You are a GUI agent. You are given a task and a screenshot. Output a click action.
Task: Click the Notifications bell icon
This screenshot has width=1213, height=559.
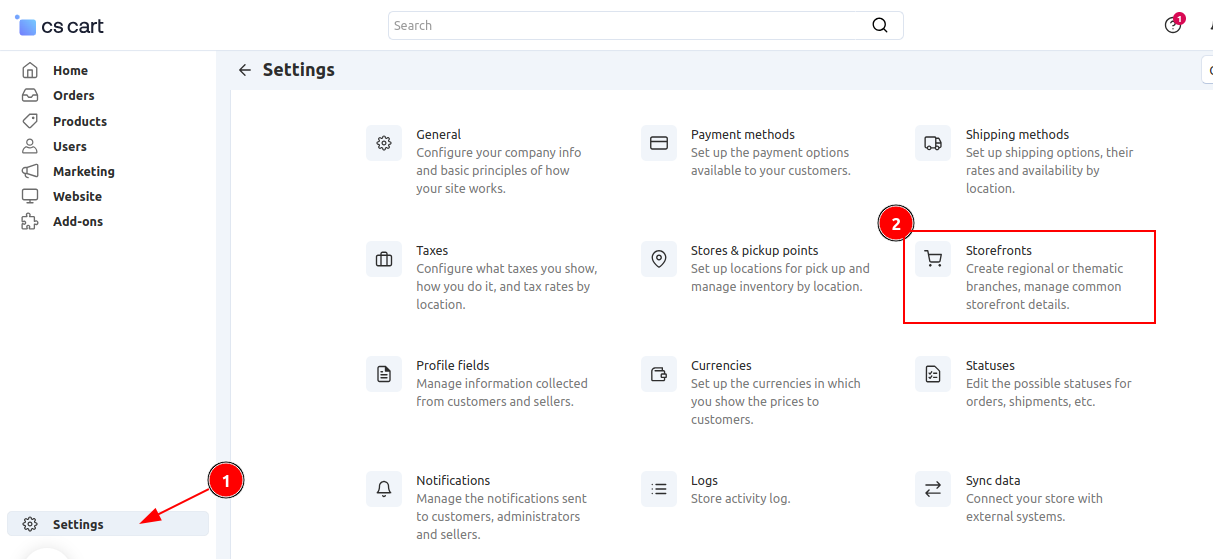pos(384,489)
